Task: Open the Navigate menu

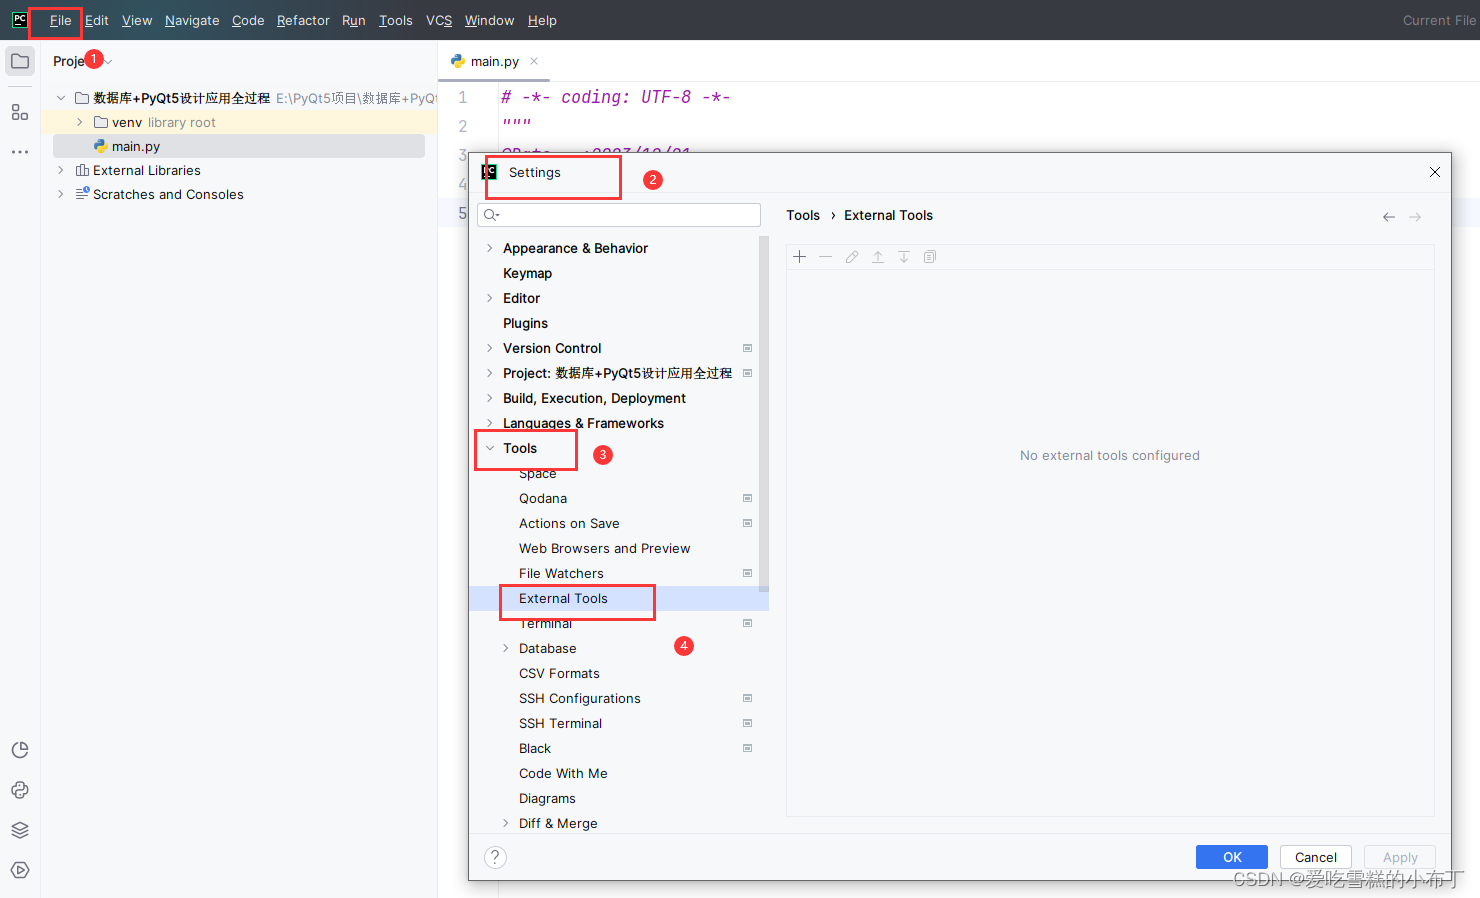Action: click(x=192, y=20)
